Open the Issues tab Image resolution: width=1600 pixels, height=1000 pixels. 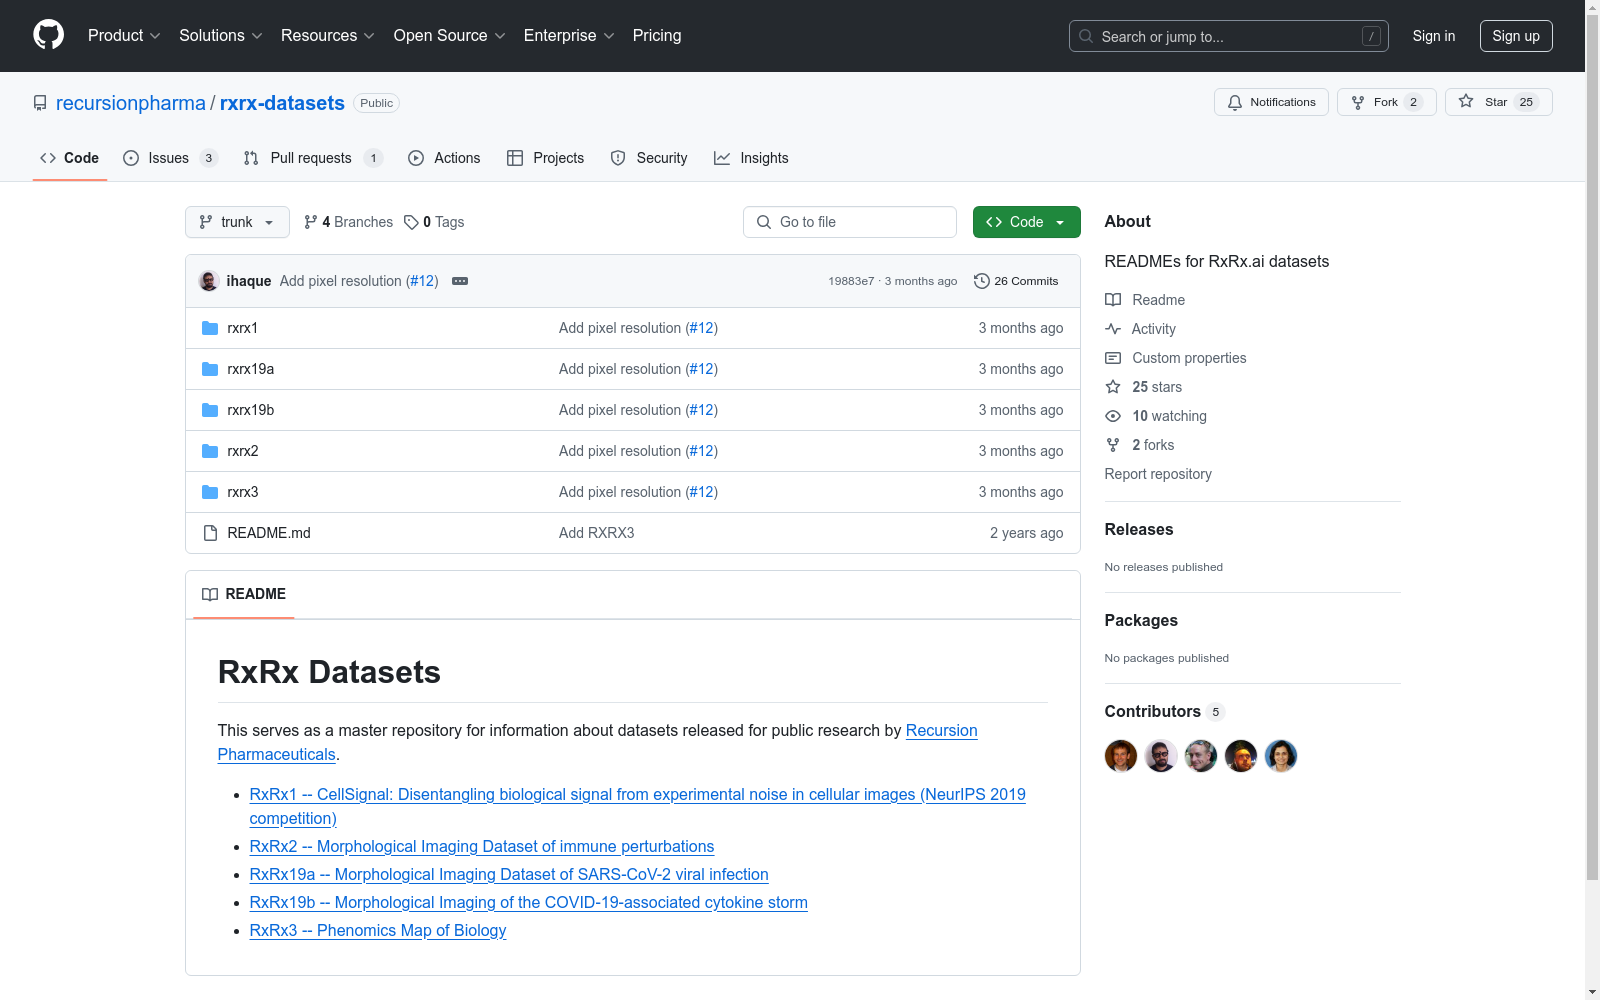click(169, 158)
